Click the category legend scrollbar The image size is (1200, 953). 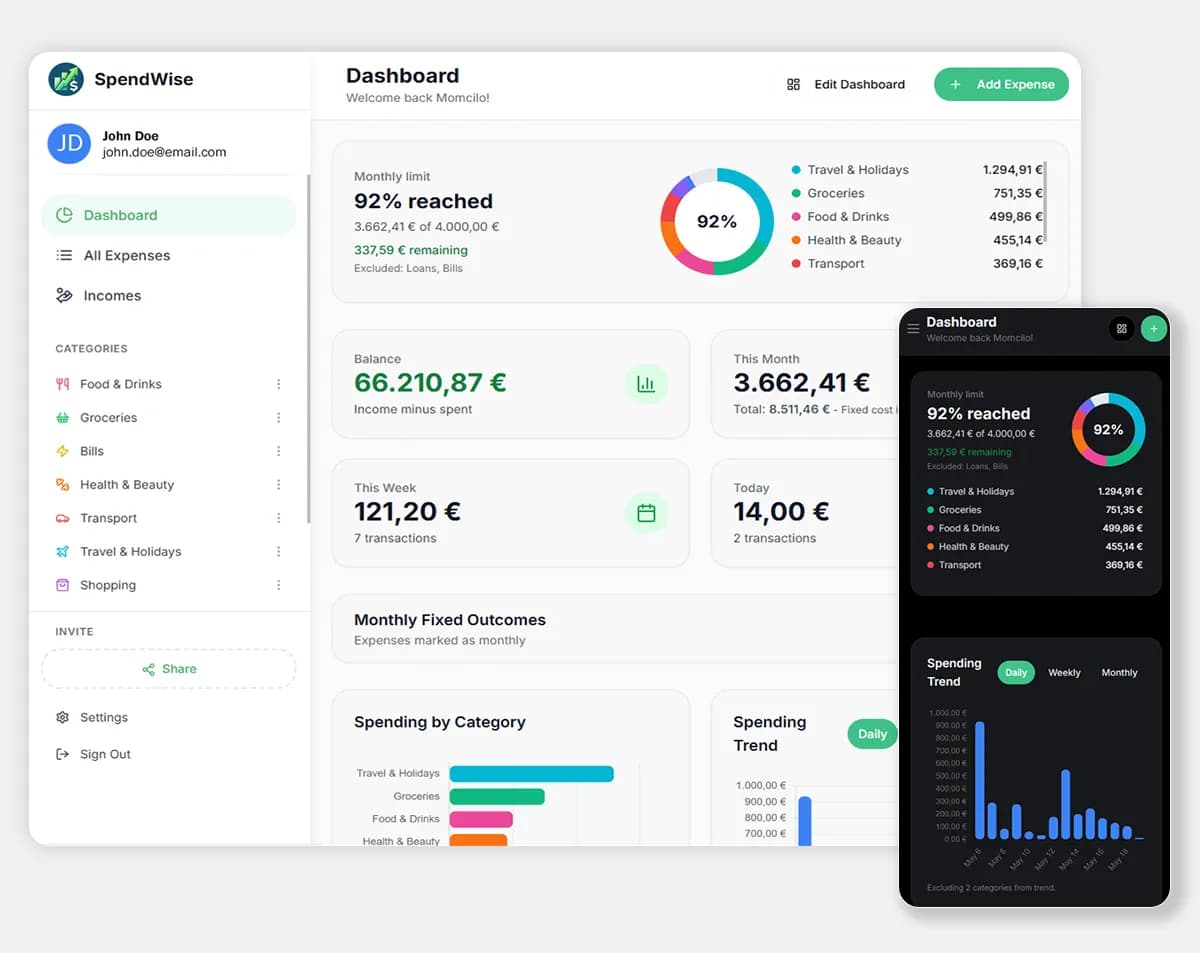[1044, 203]
